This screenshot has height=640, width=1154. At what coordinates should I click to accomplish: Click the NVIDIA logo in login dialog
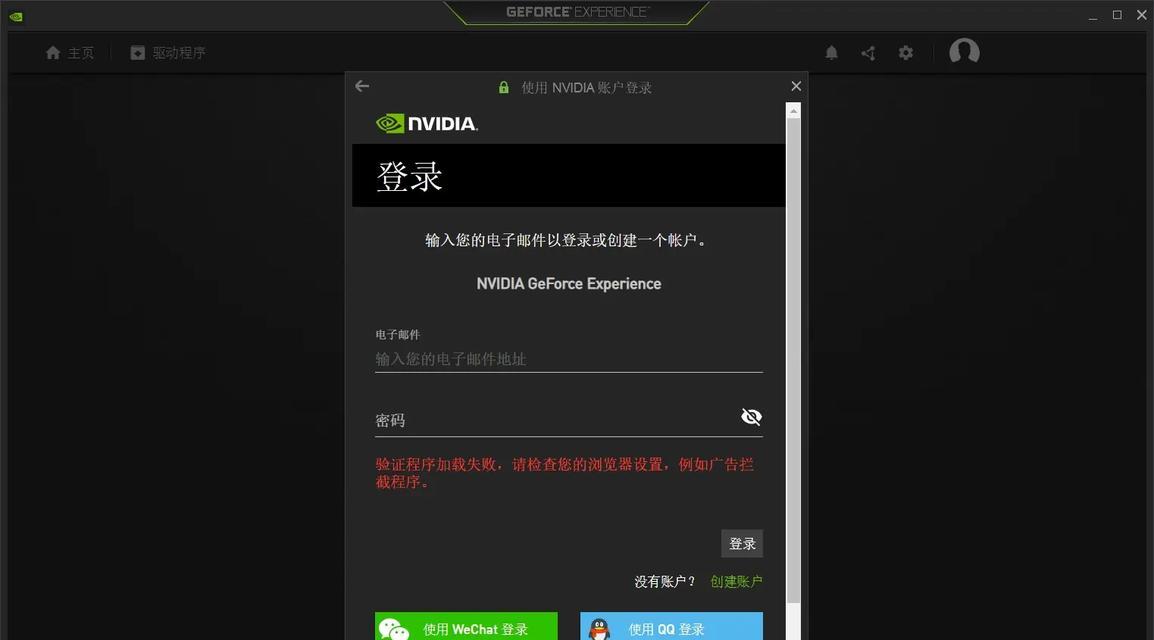pos(427,123)
